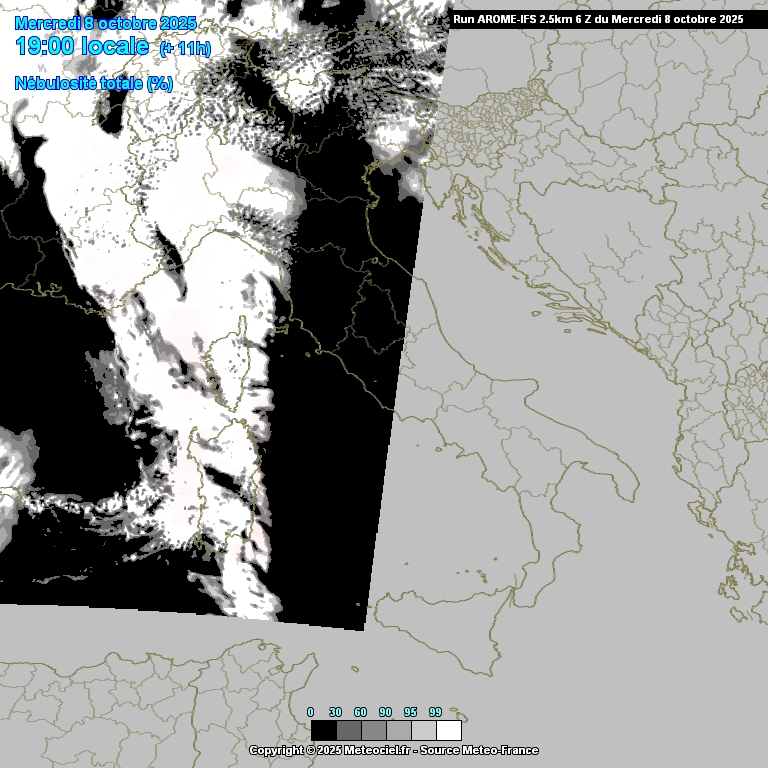Click the 0 legend value label
Screen dimensions: 768x768
click(310, 712)
